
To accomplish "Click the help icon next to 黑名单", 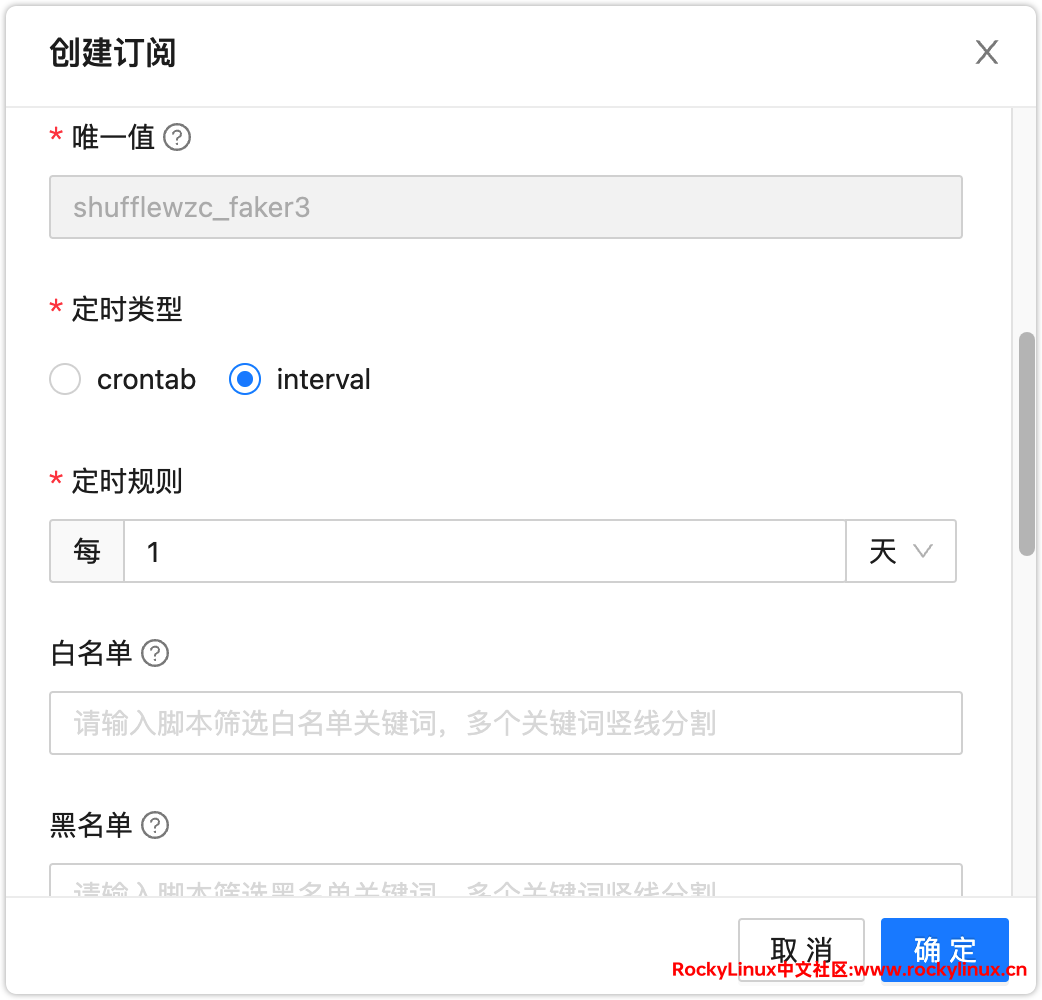I will [155, 826].
